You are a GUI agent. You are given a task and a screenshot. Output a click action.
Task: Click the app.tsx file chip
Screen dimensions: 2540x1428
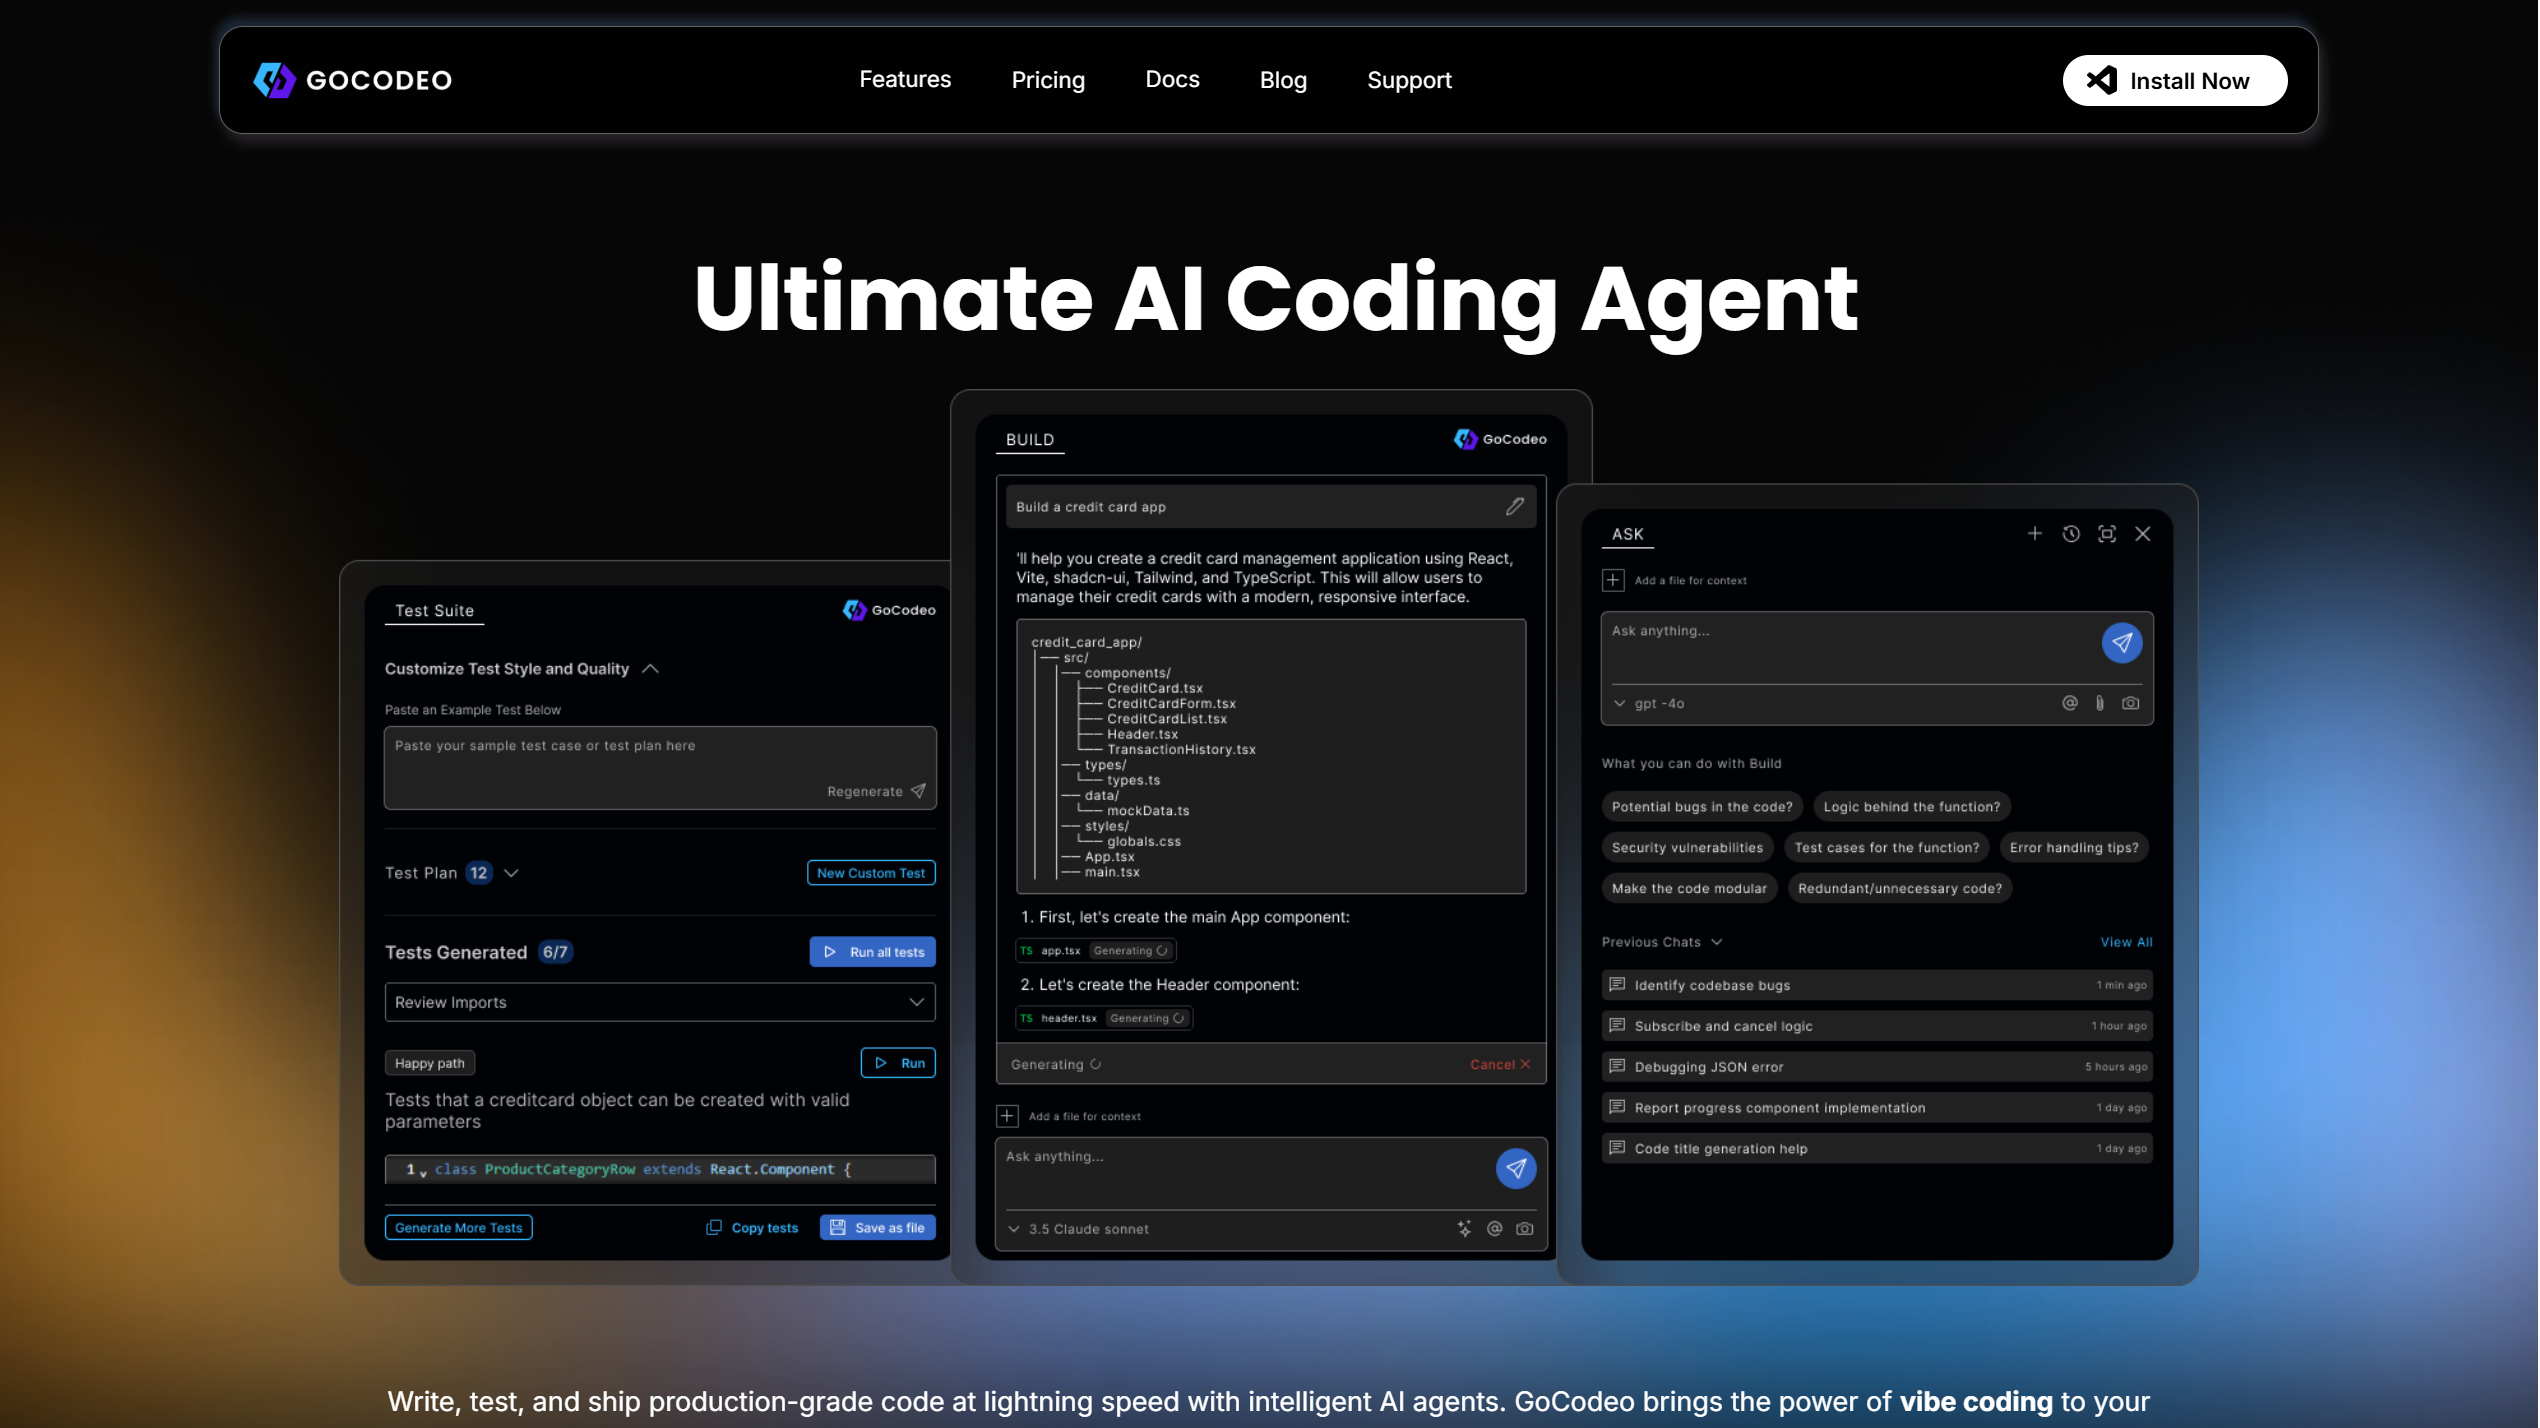1095,951
